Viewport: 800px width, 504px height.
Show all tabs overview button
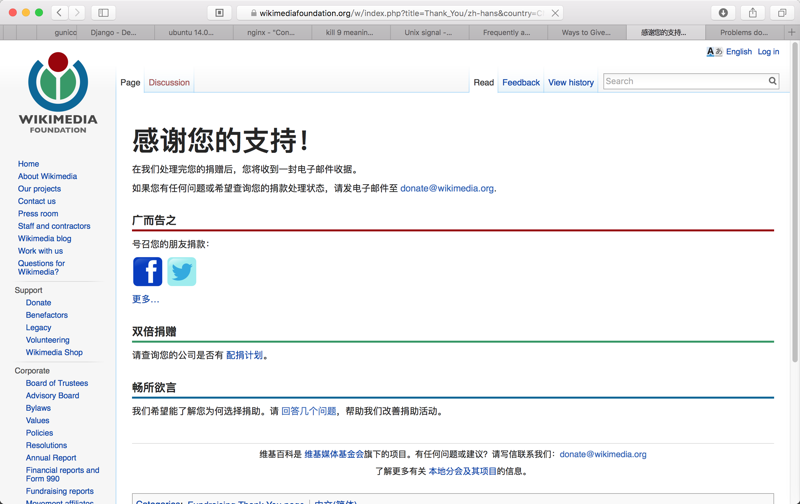[x=782, y=13]
